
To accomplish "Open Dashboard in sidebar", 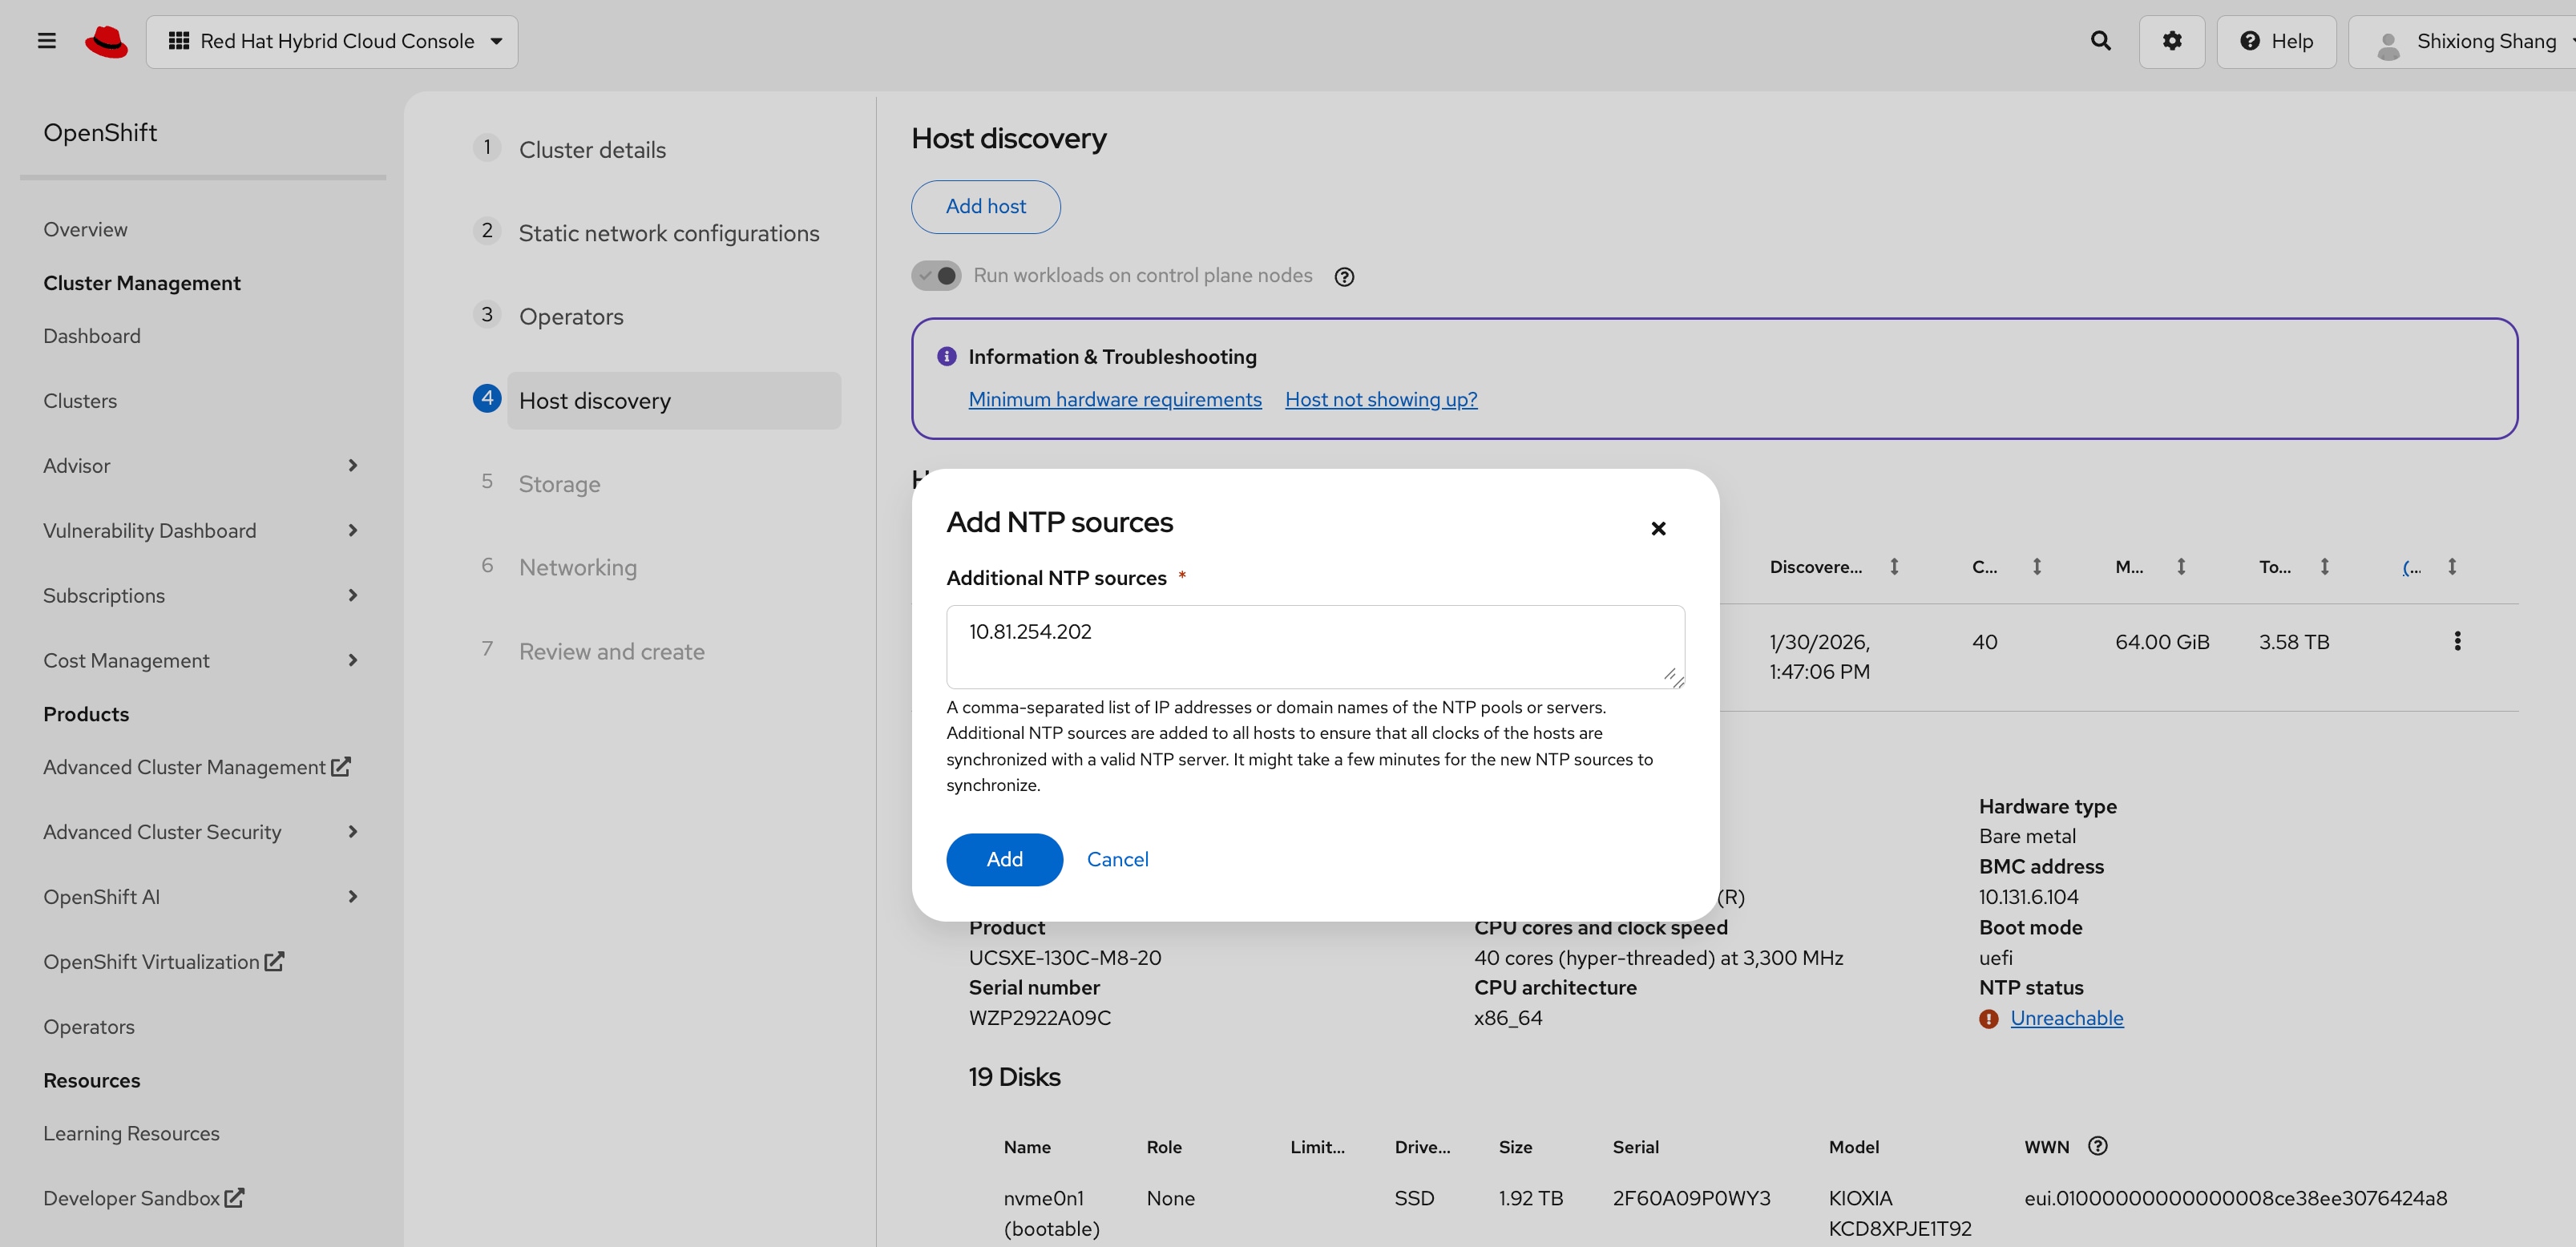I will [91, 336].
